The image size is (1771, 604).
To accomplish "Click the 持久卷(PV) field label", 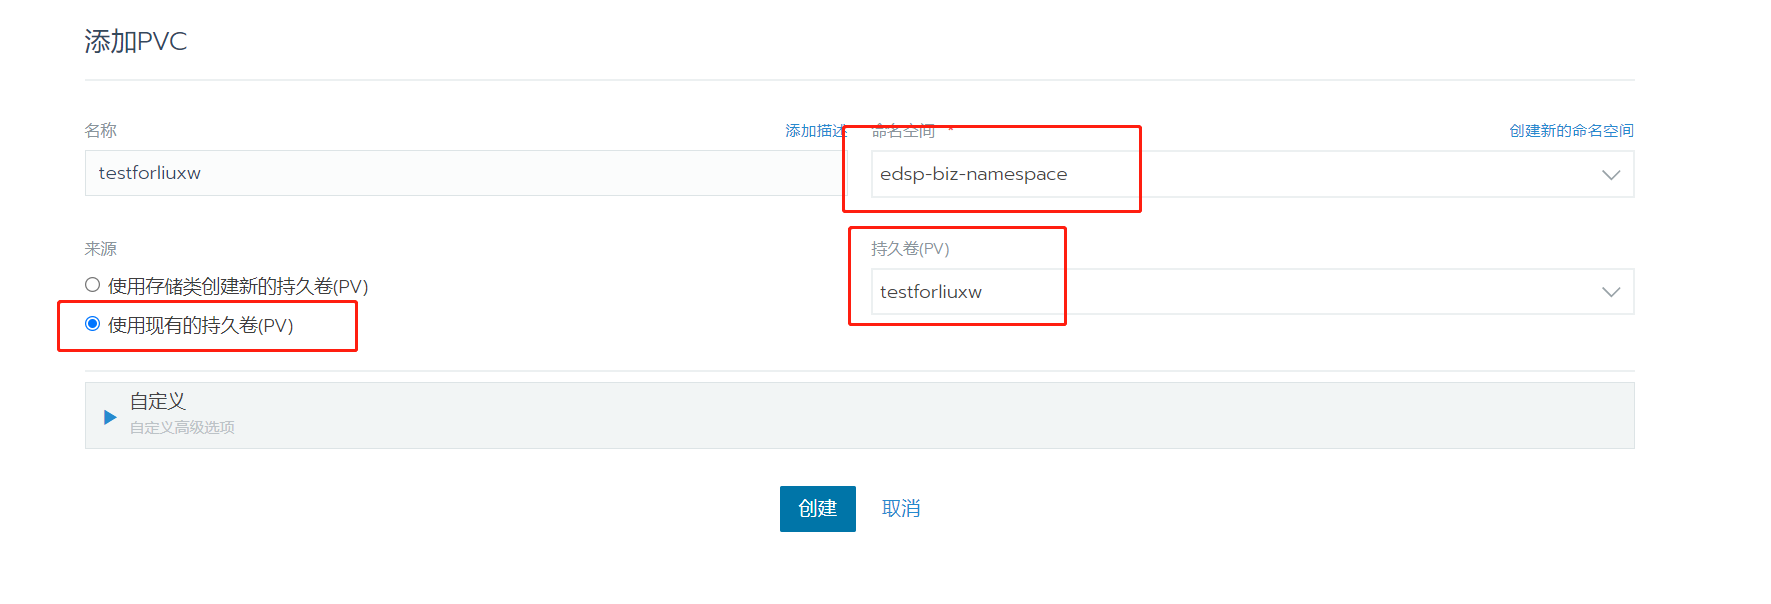I will pos(910,249).
